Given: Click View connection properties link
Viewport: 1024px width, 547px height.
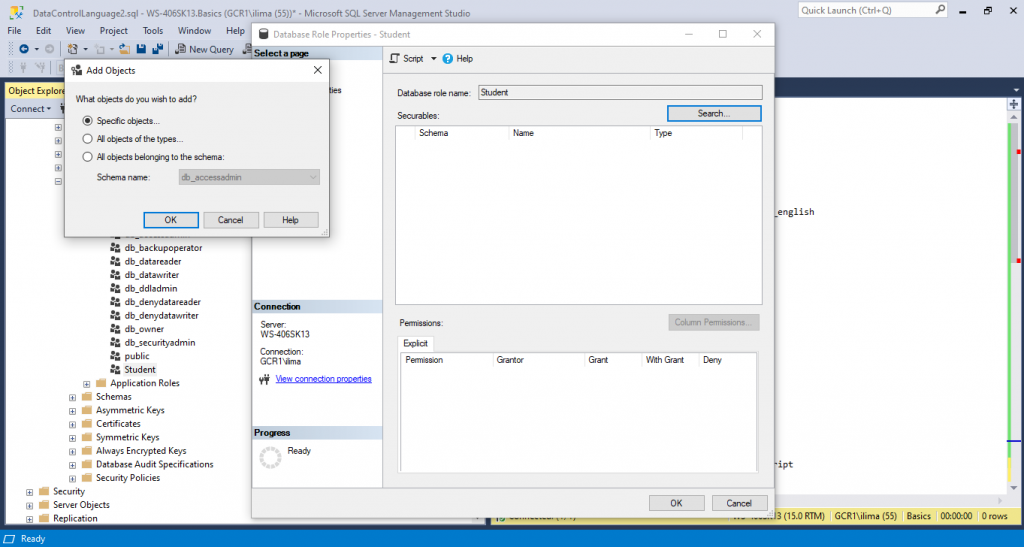Looking at the screenshot, I should click(323, 379).
